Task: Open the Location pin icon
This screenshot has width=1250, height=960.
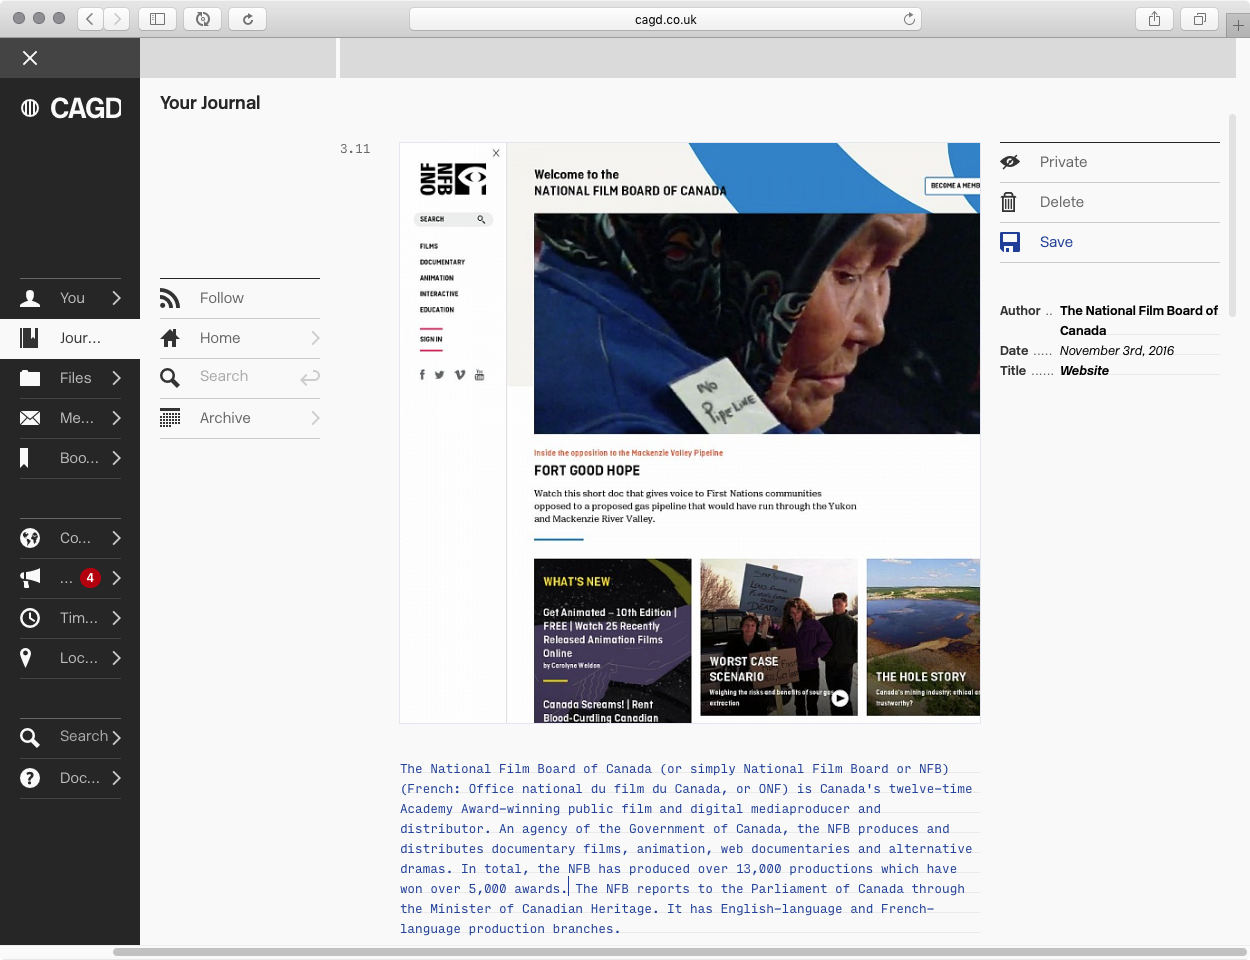Action: click(x=26, y=658)
